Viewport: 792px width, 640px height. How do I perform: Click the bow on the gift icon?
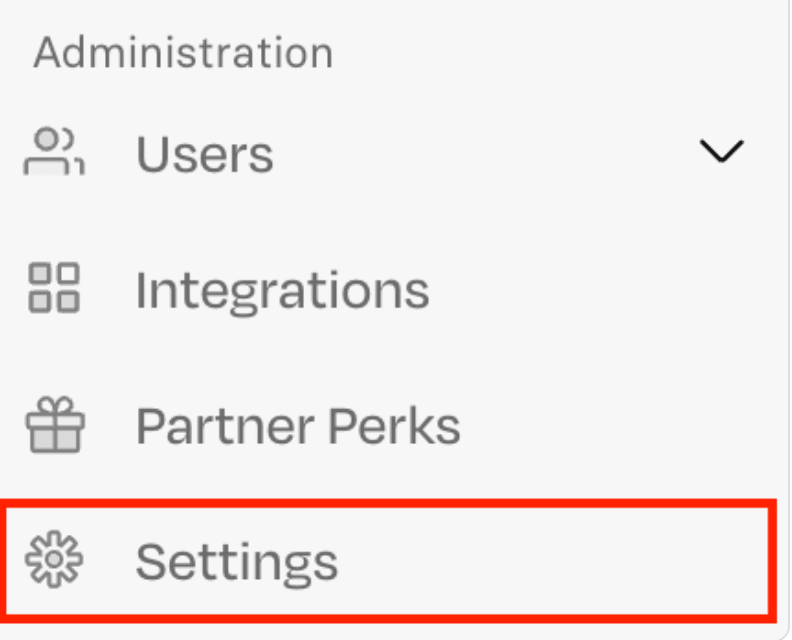[x=55, y=407]
